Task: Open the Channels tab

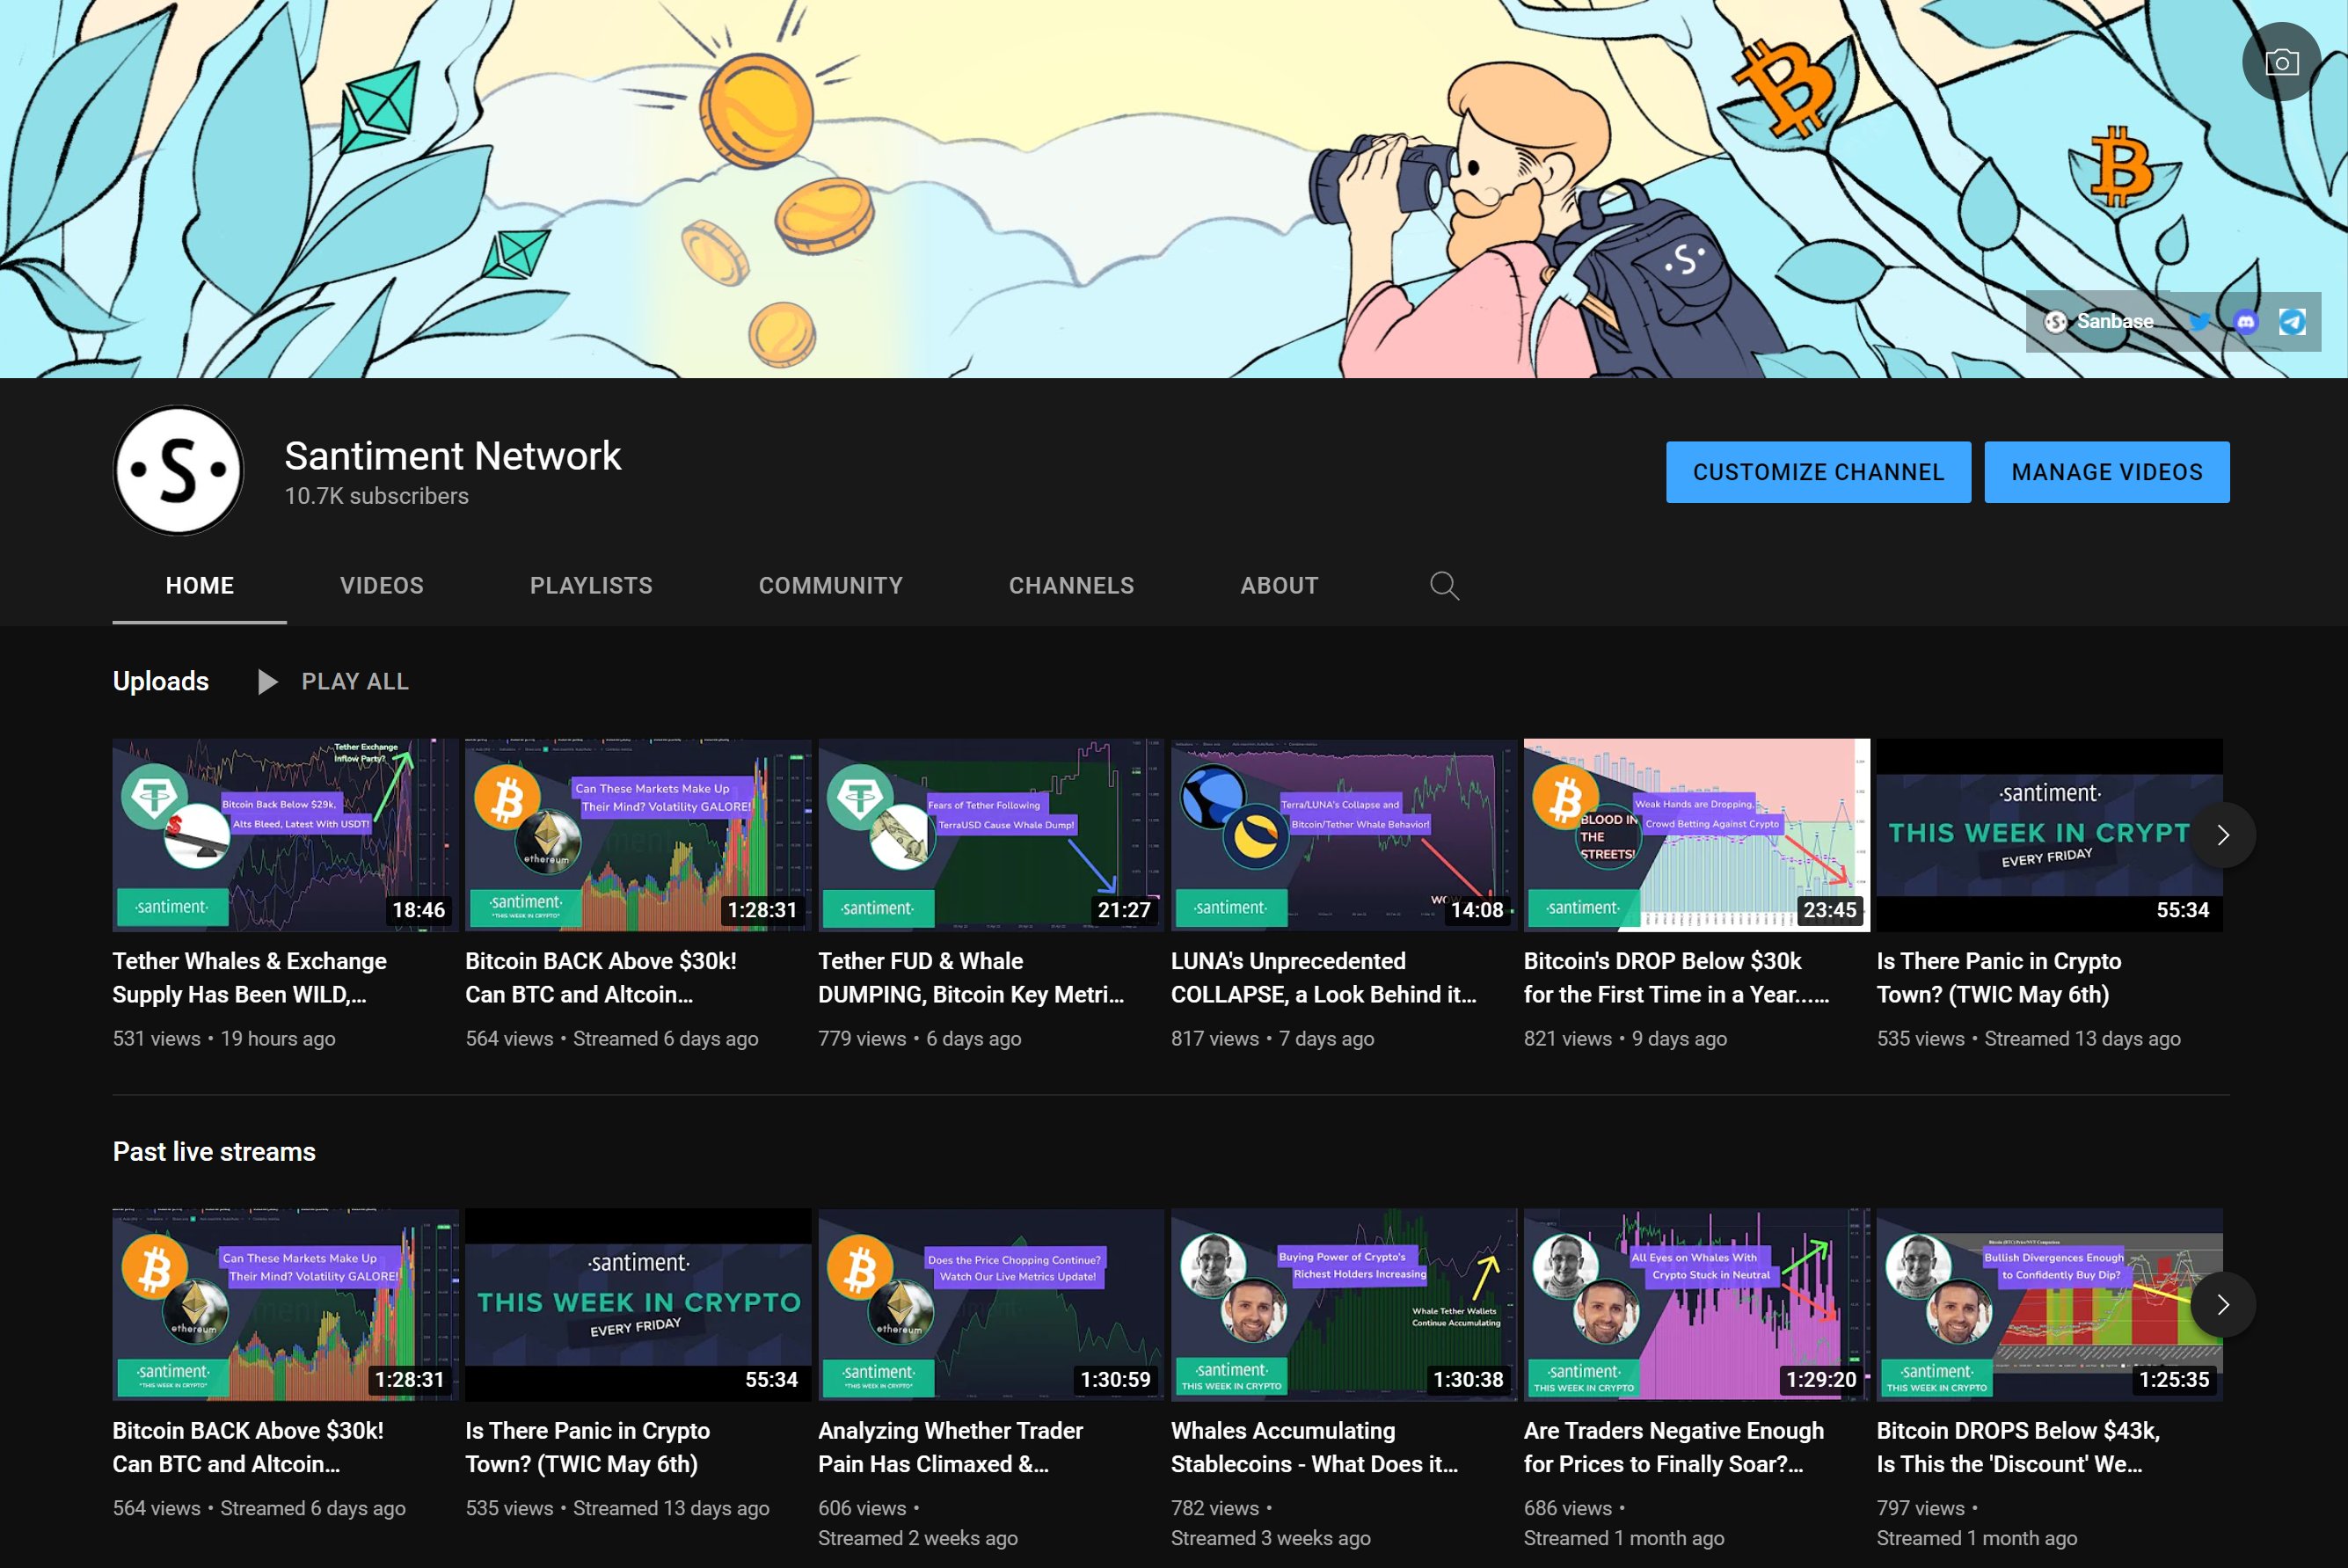Action: coord(1072,586)
